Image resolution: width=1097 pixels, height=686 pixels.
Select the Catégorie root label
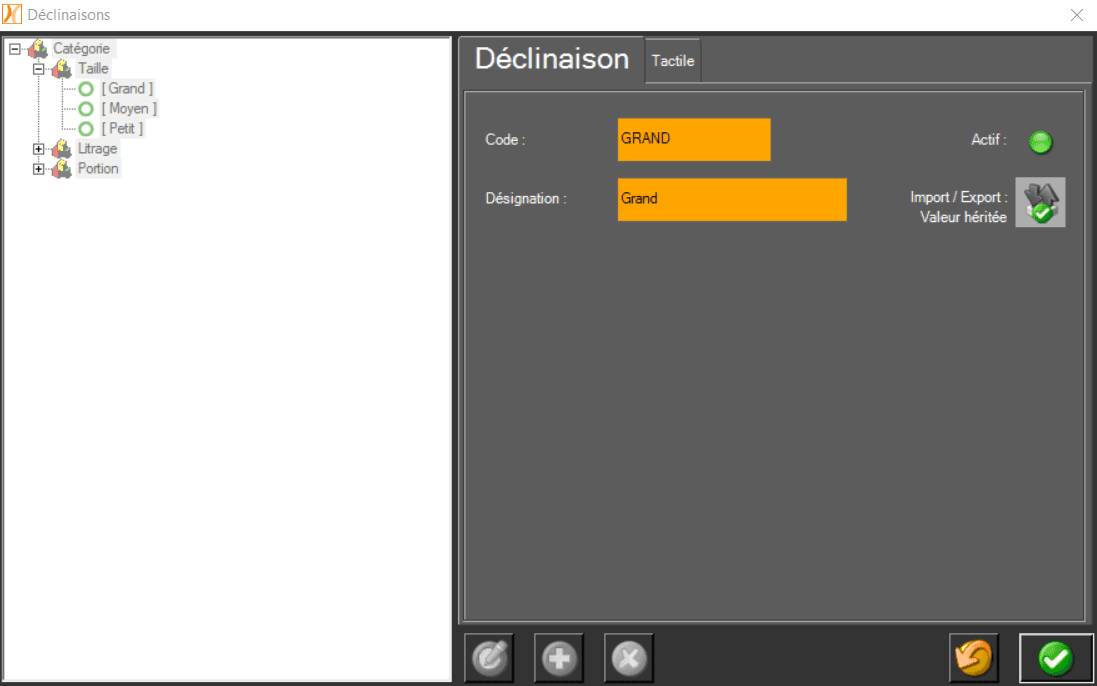[x=81, y=49]
